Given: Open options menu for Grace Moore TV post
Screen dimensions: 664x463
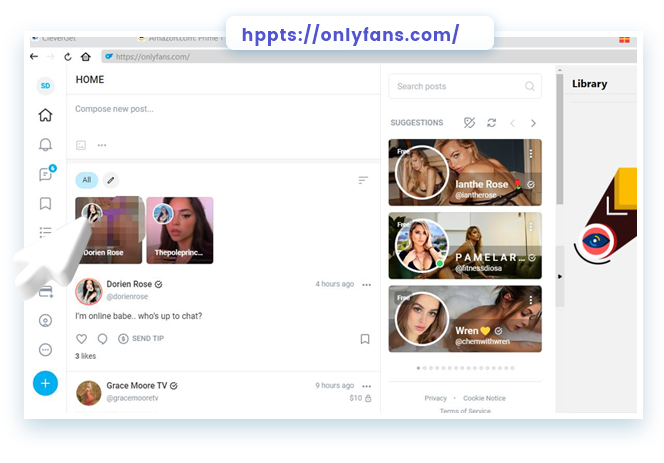Looking at the screenshot, I should coord(367,386).
